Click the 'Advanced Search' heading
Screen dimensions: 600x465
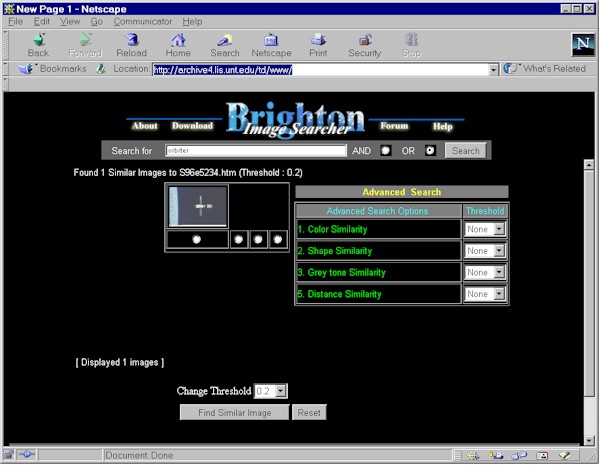tap(401, 192)
